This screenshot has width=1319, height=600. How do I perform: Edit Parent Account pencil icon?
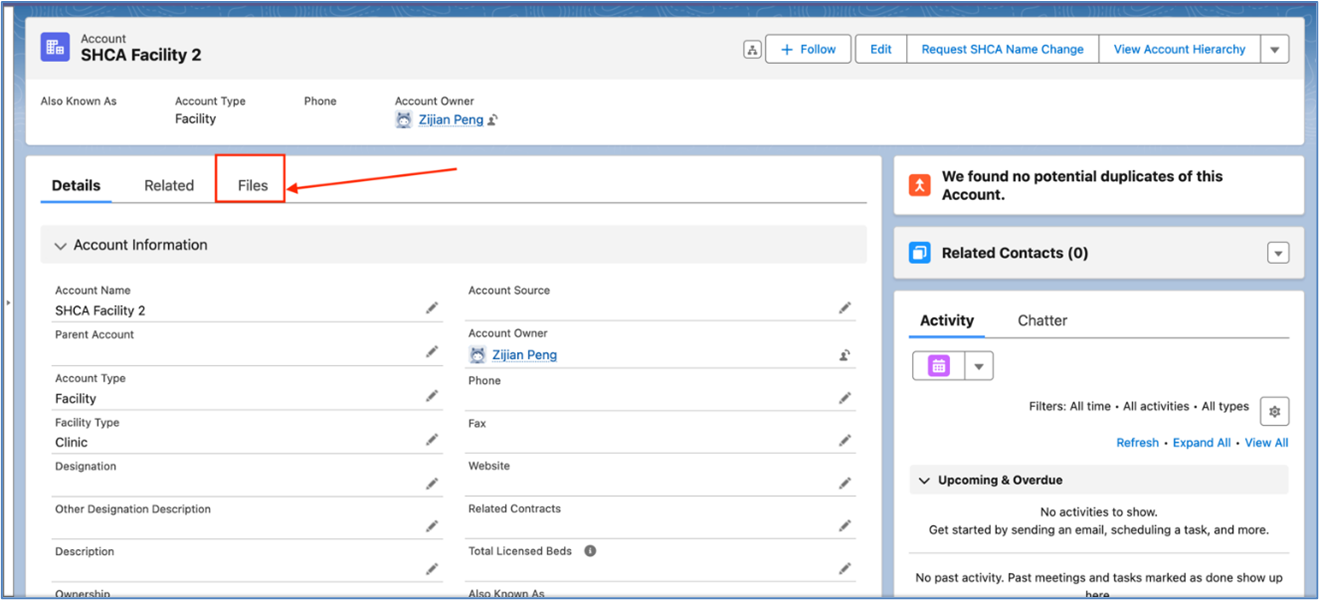pyautogui.click(x=432, y=351)
